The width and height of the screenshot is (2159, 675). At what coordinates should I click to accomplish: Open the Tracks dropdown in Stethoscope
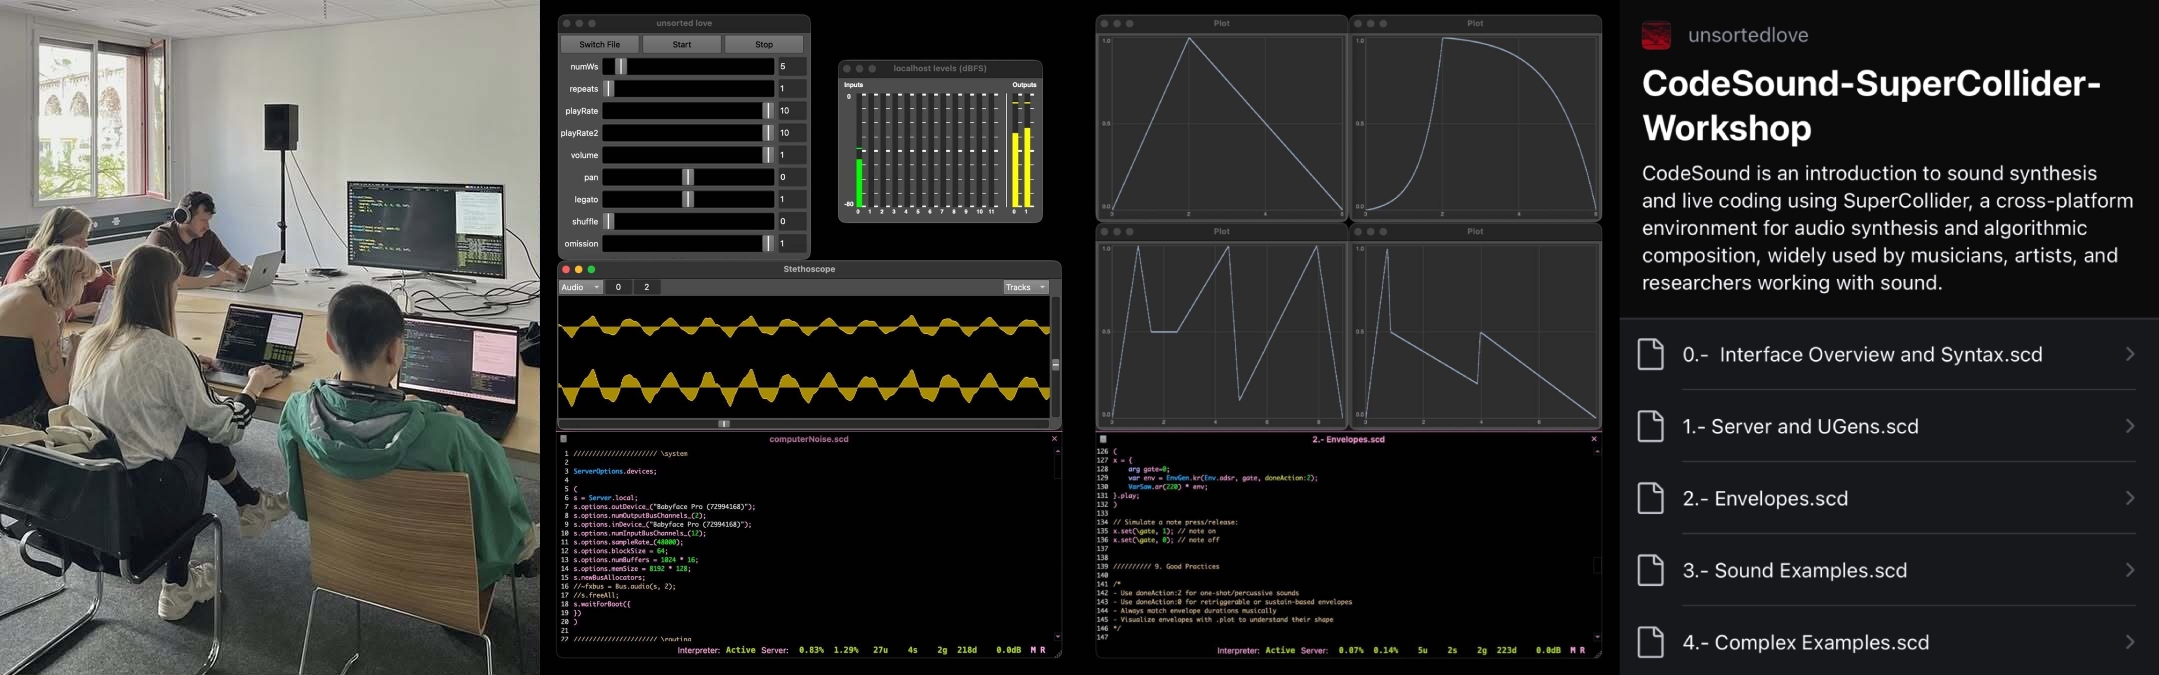[x=1025, y=287]
